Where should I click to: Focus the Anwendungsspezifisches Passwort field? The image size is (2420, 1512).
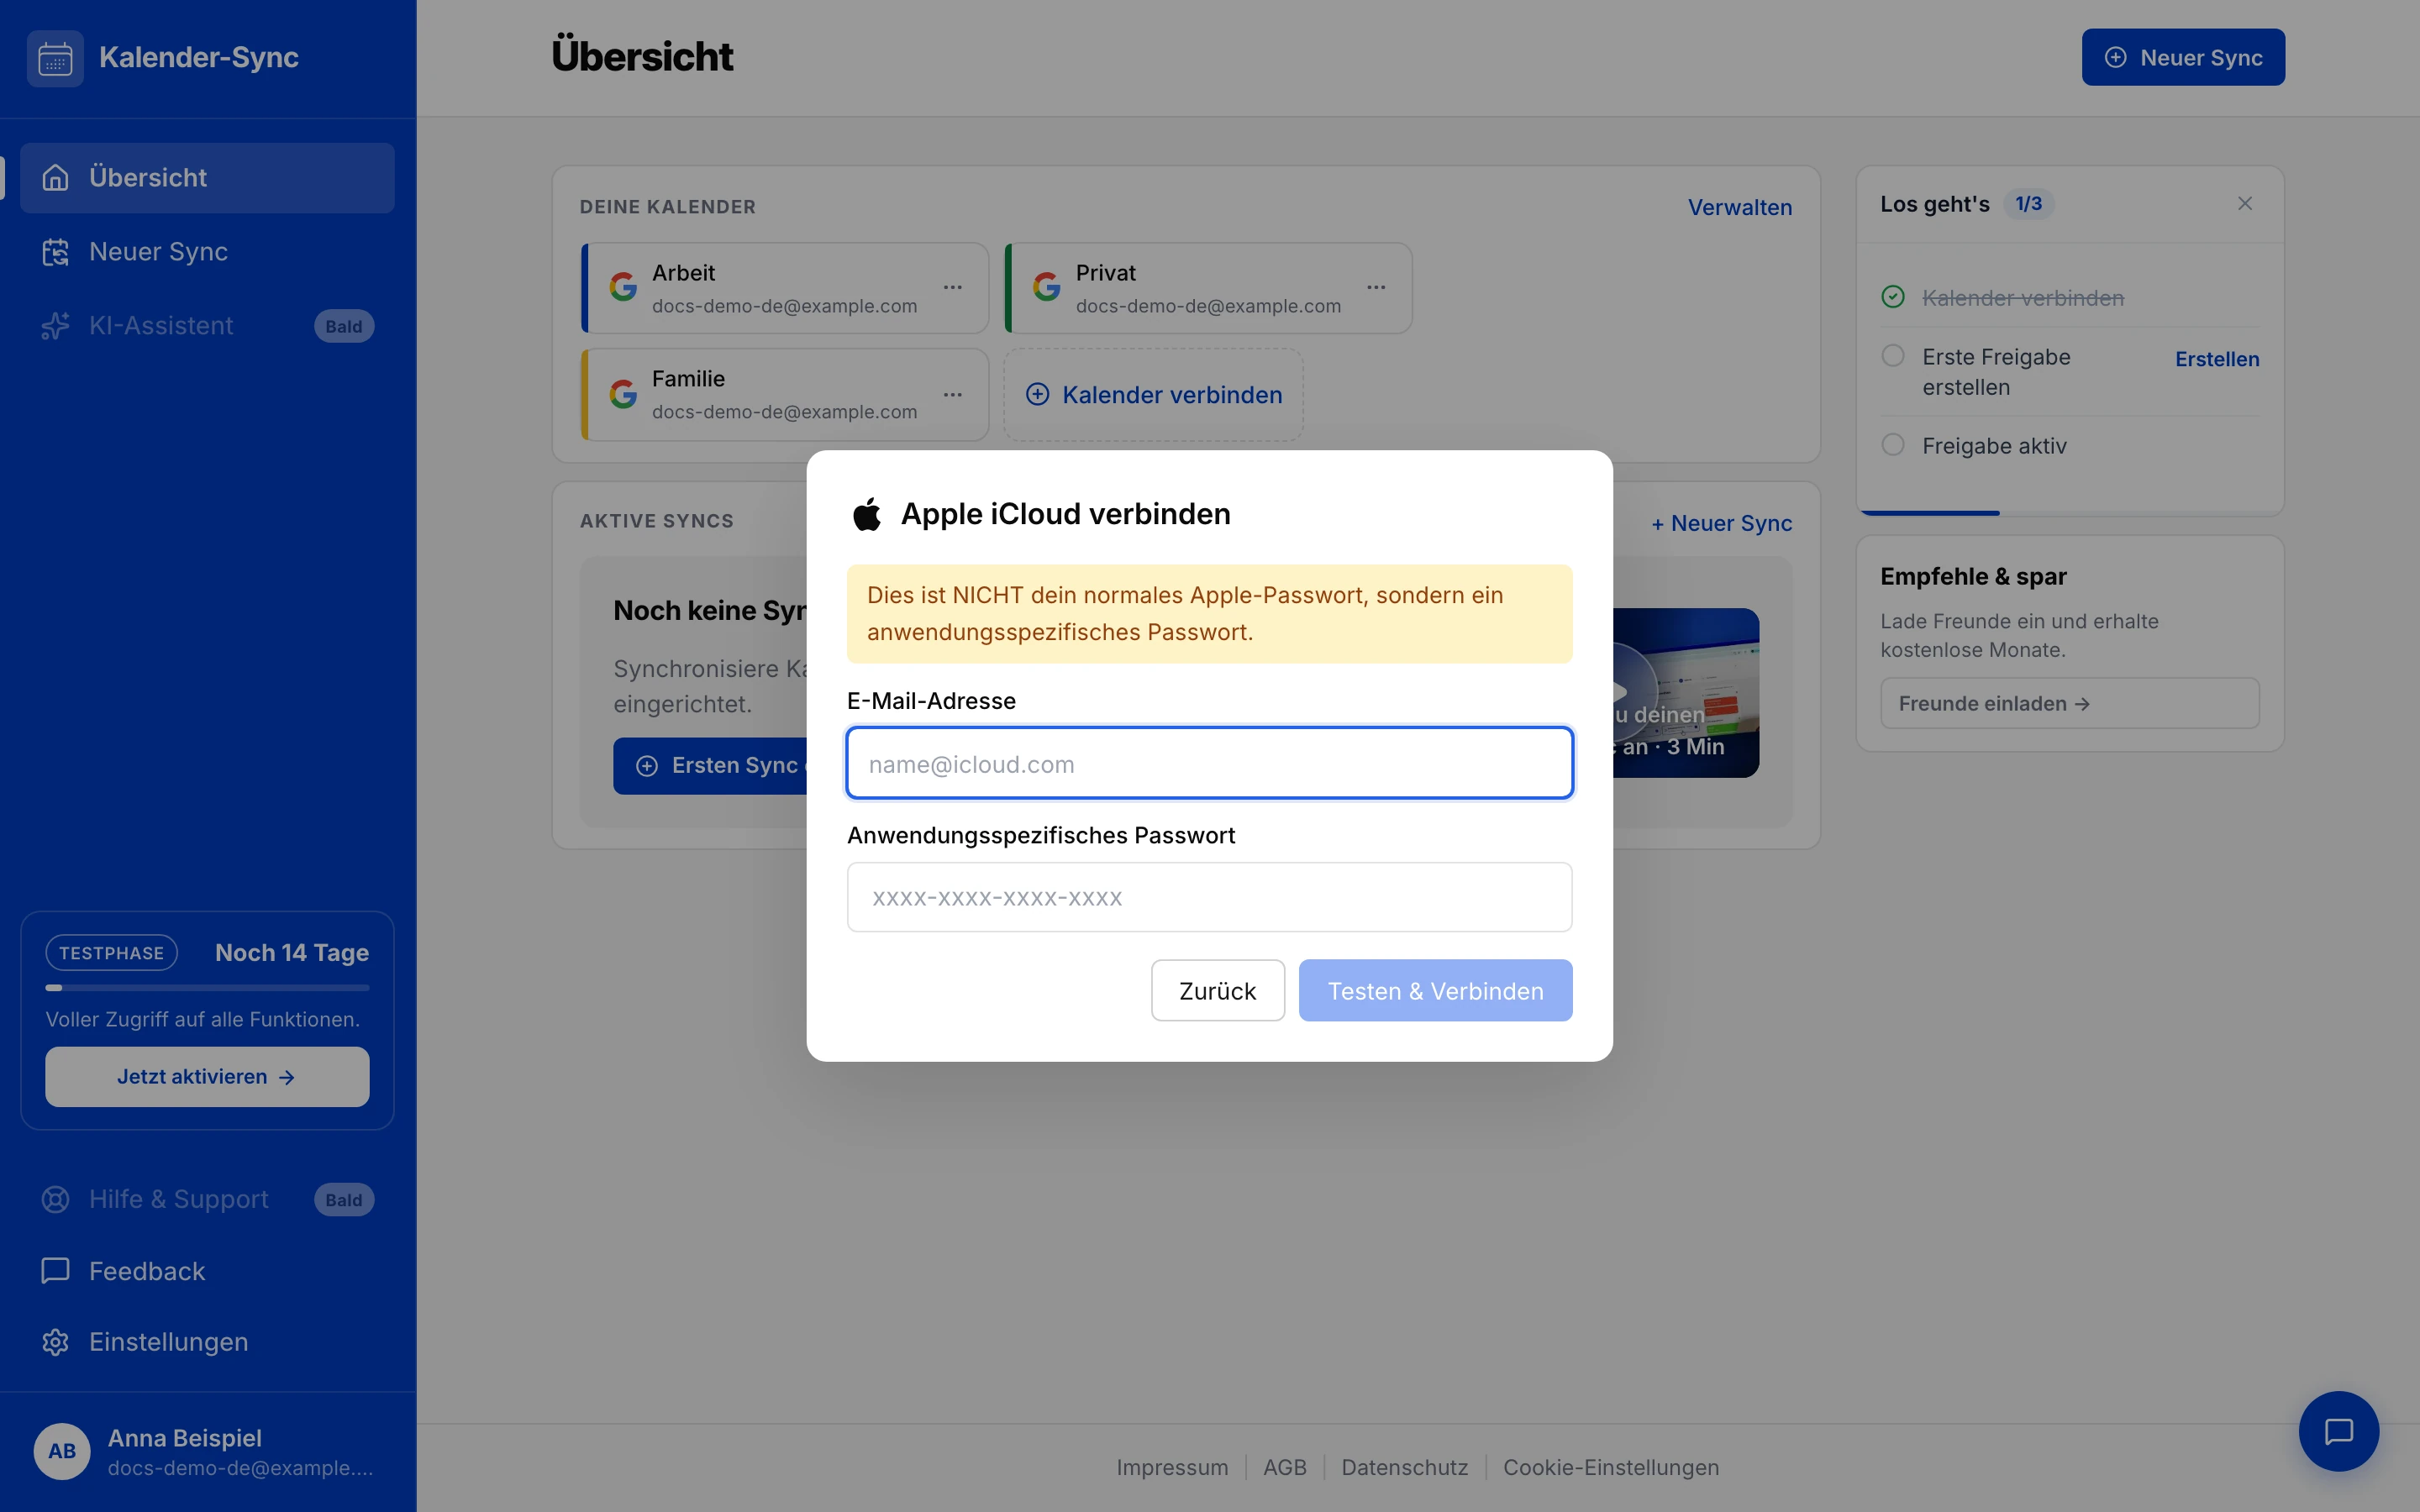coord(1210,898)
